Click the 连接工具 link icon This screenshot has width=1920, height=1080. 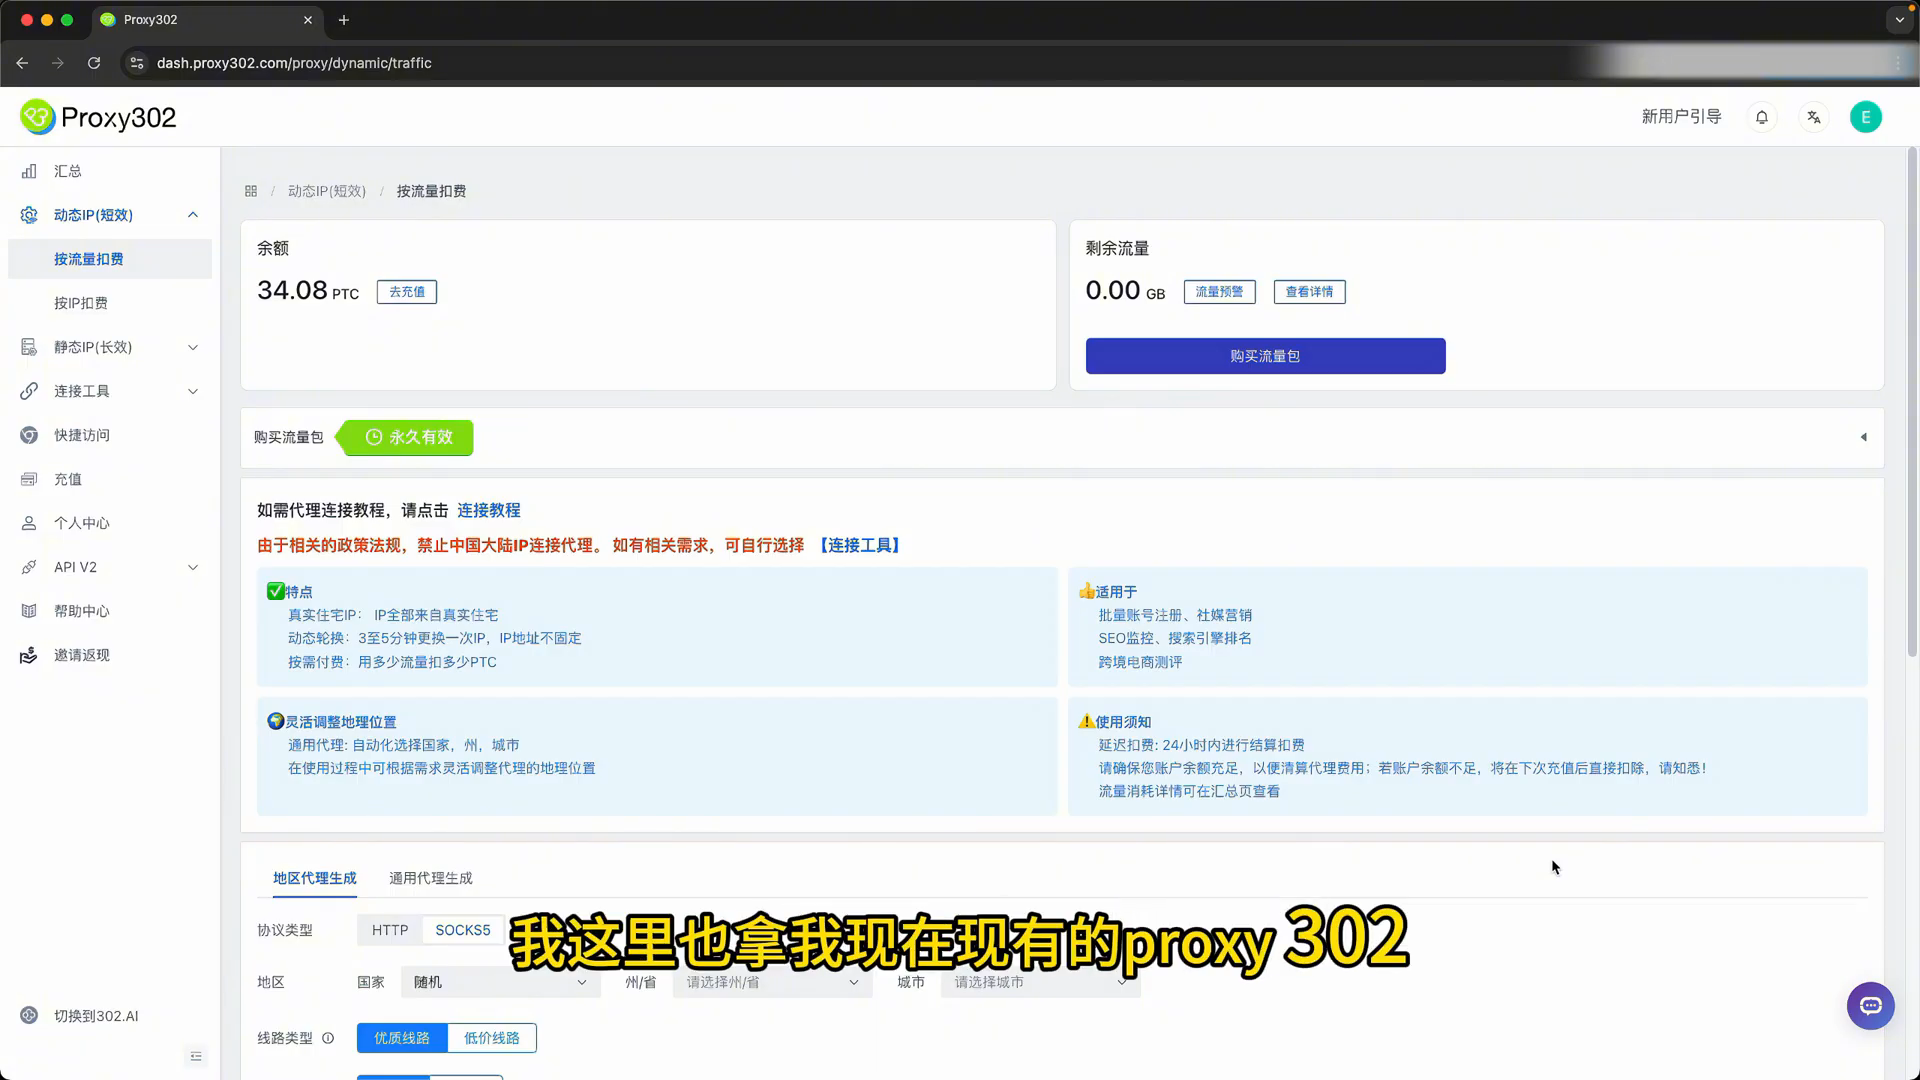29,391
